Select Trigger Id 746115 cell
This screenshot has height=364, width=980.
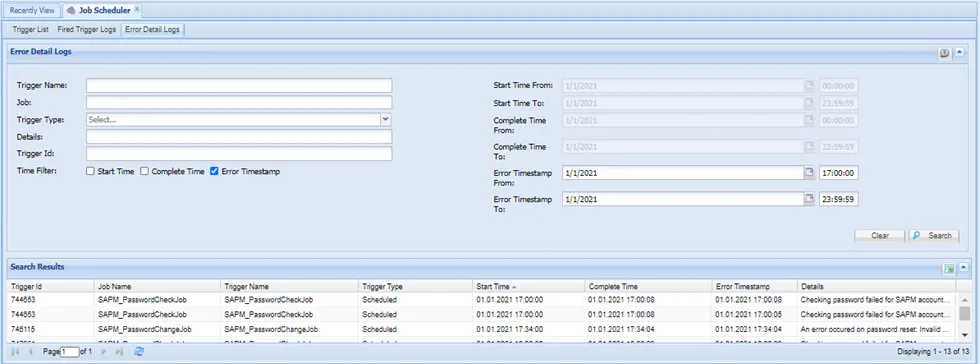(51, 328)
